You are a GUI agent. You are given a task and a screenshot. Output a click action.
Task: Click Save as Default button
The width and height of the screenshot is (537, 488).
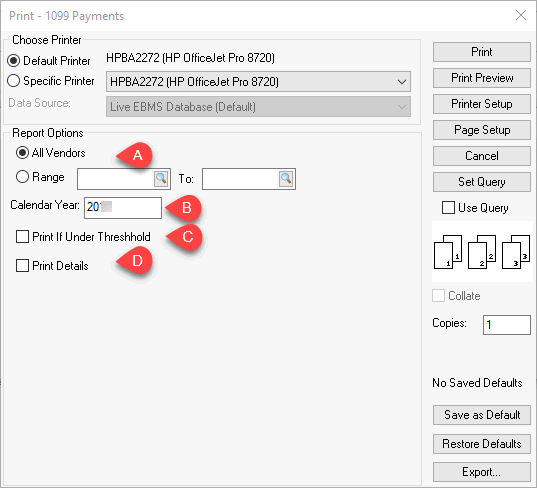(x=482, y=415)
